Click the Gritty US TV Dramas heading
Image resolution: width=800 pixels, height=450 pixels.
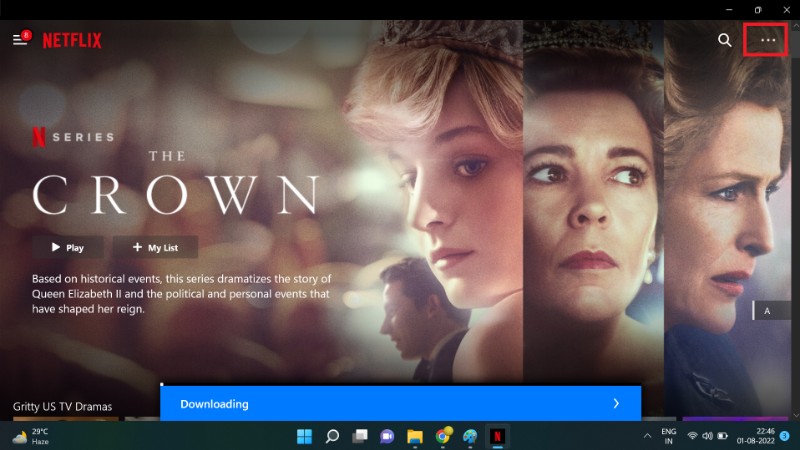pos(62,407)
